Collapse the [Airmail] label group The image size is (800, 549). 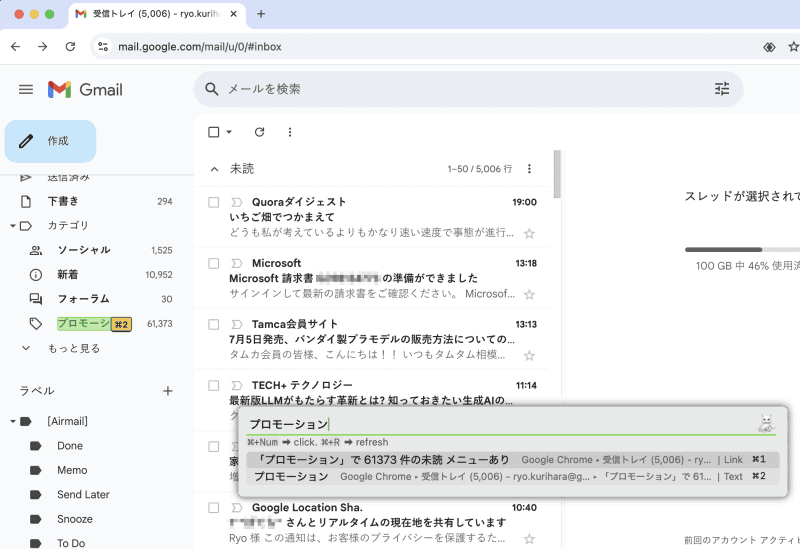click(x=13, y=421)
